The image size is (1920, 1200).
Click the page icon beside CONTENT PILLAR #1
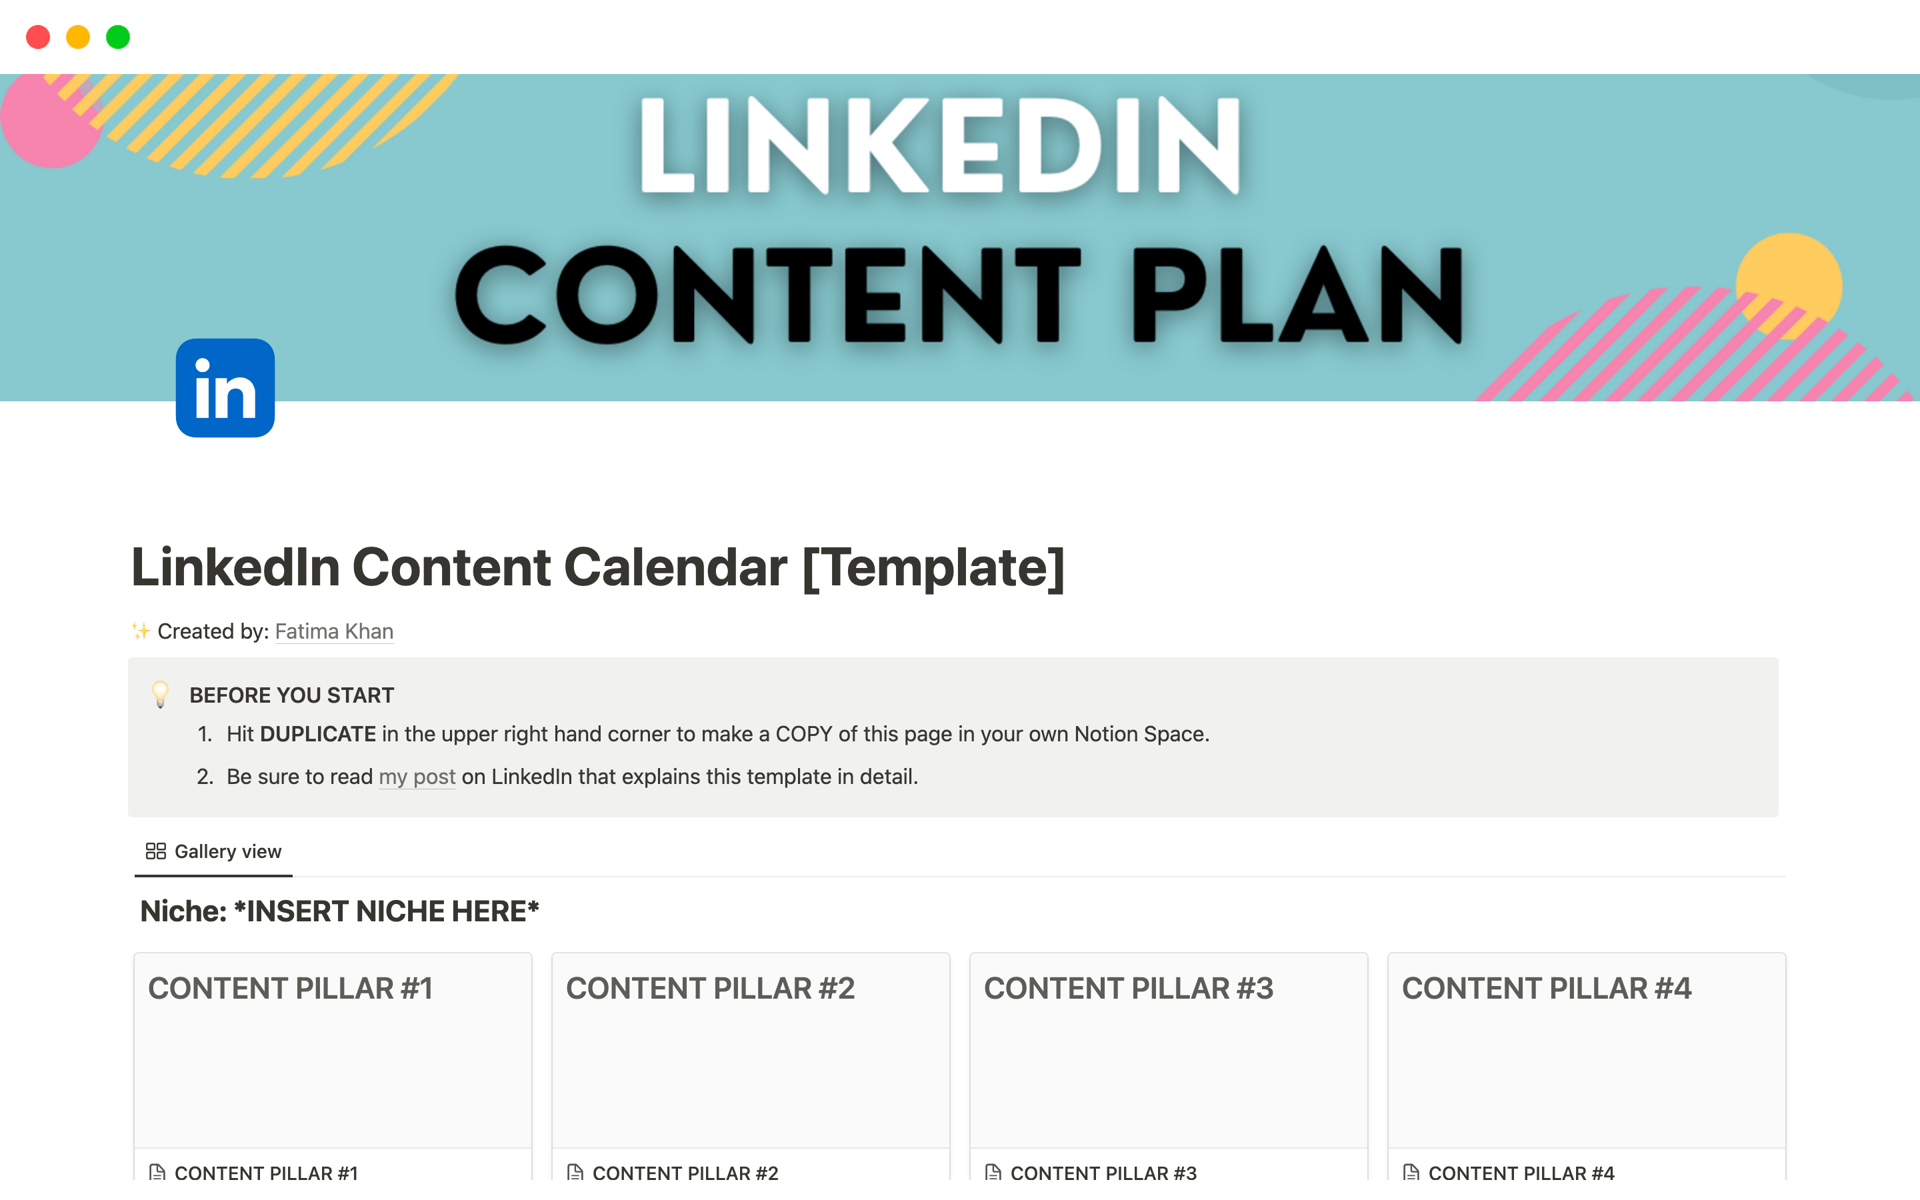click(157, 1172)
